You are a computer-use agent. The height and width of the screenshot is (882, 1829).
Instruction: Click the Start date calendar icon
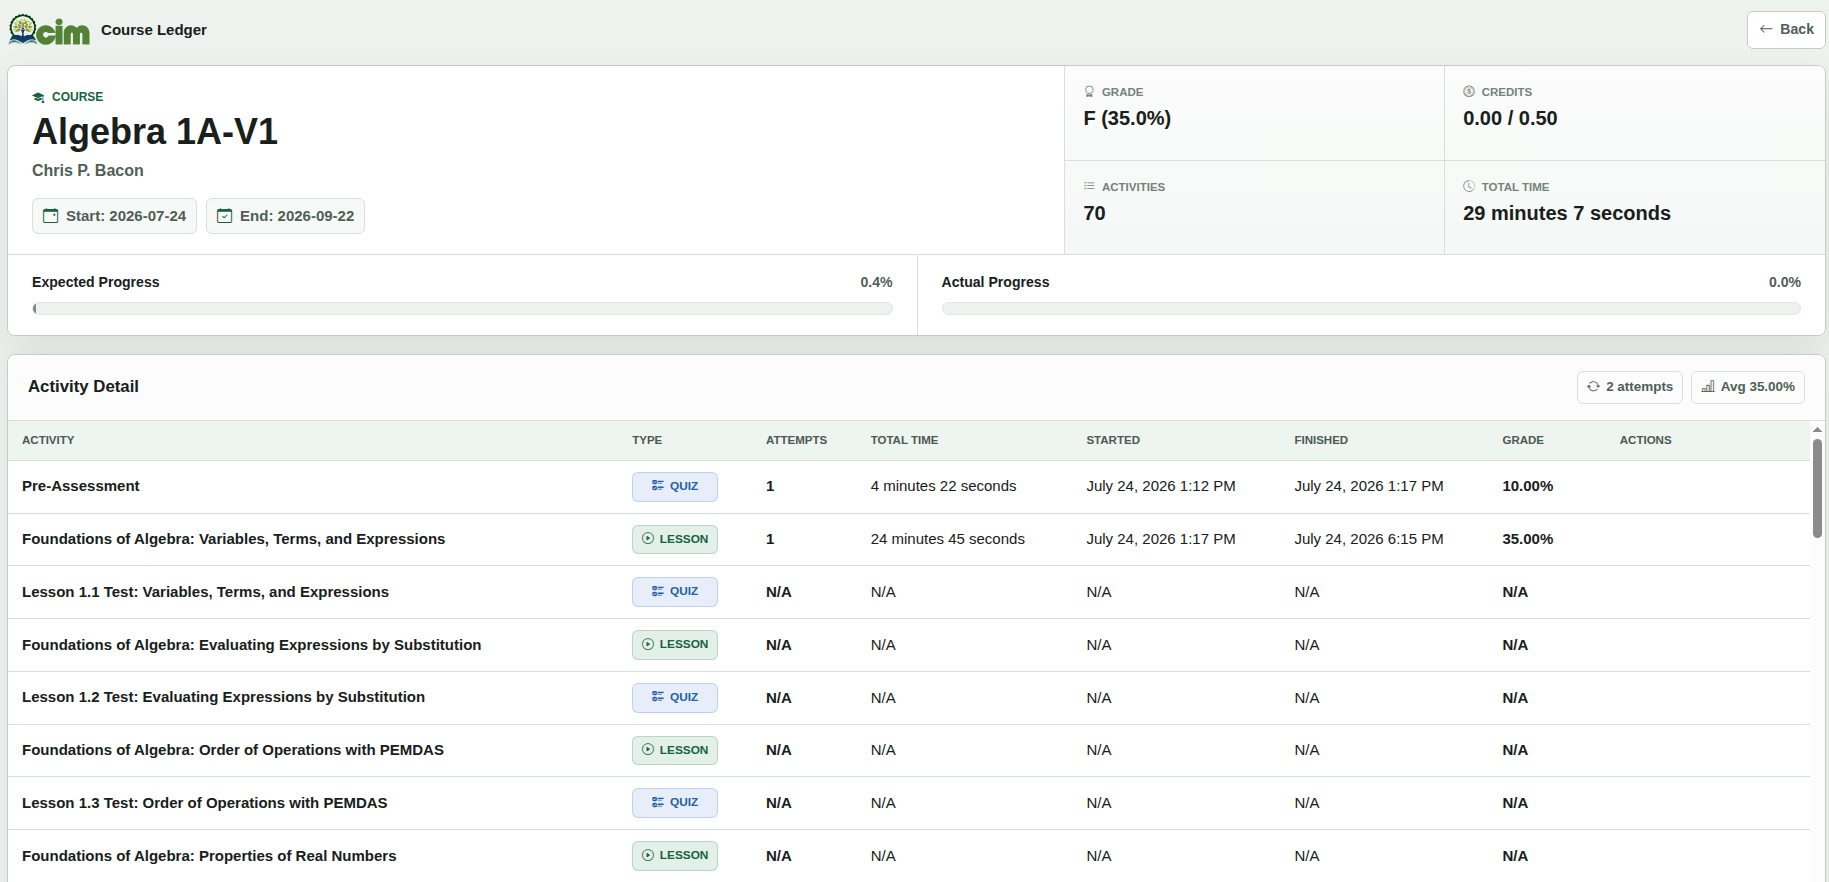[x=50, y=216]
